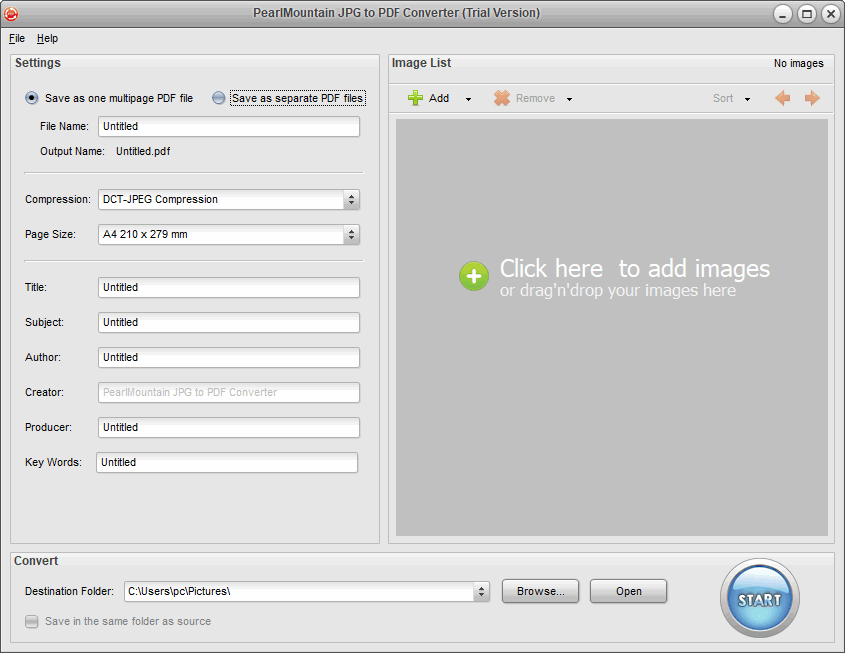Minimize the application window
This screenshot has width=845, height=653.
click(x=782, y=14)
